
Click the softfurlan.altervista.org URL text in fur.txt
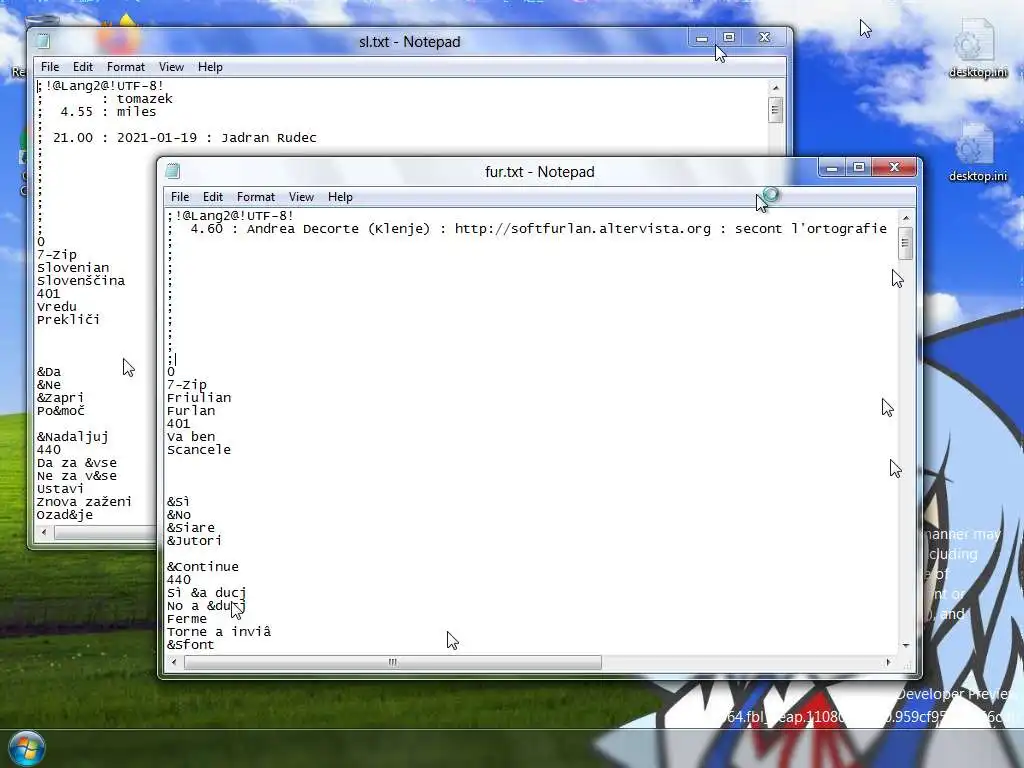coord(583,229)
